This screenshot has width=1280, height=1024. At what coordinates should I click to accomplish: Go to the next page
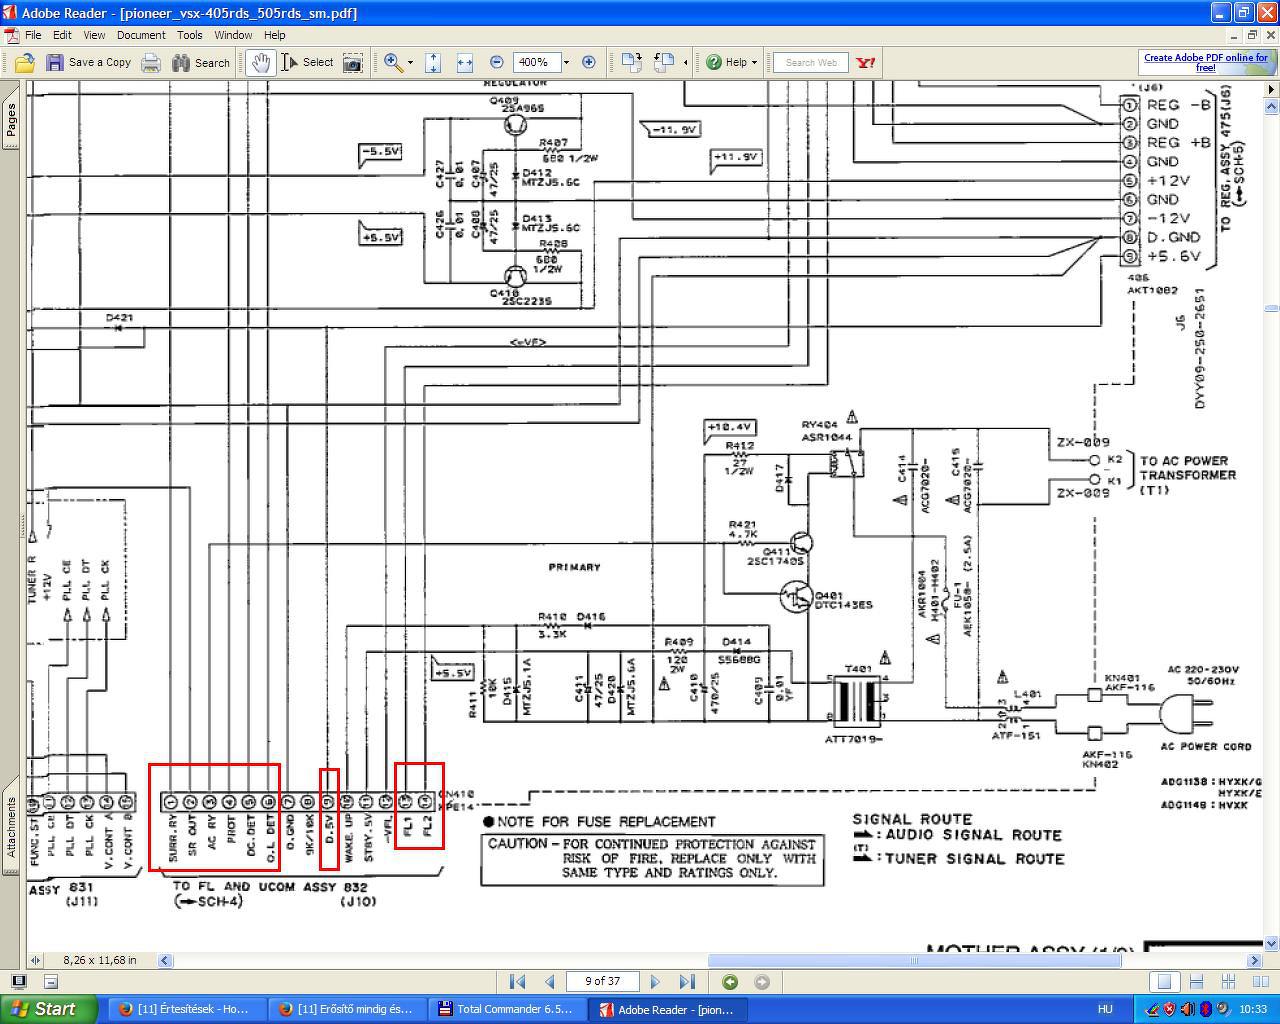point(655,981)
